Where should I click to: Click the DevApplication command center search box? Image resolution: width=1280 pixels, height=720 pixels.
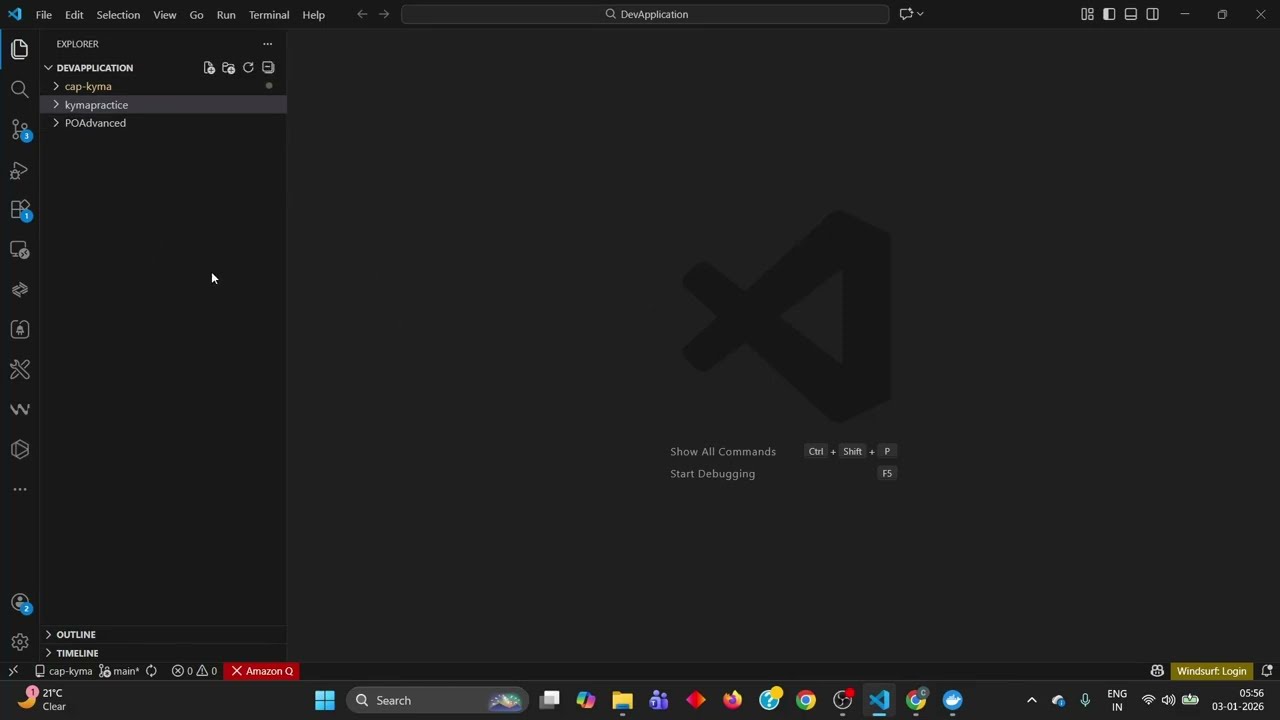pos(645,14)
